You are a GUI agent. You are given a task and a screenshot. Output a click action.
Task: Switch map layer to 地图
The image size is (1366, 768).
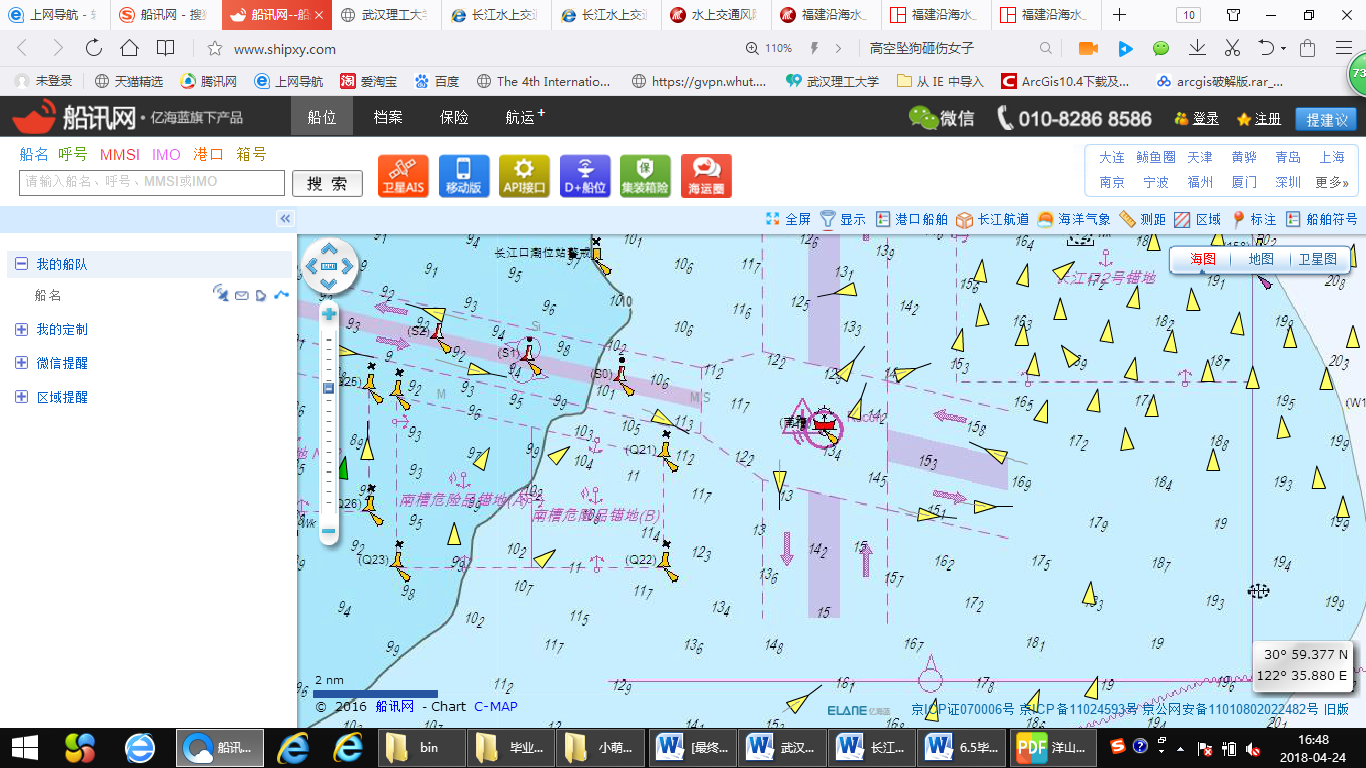1261,259
